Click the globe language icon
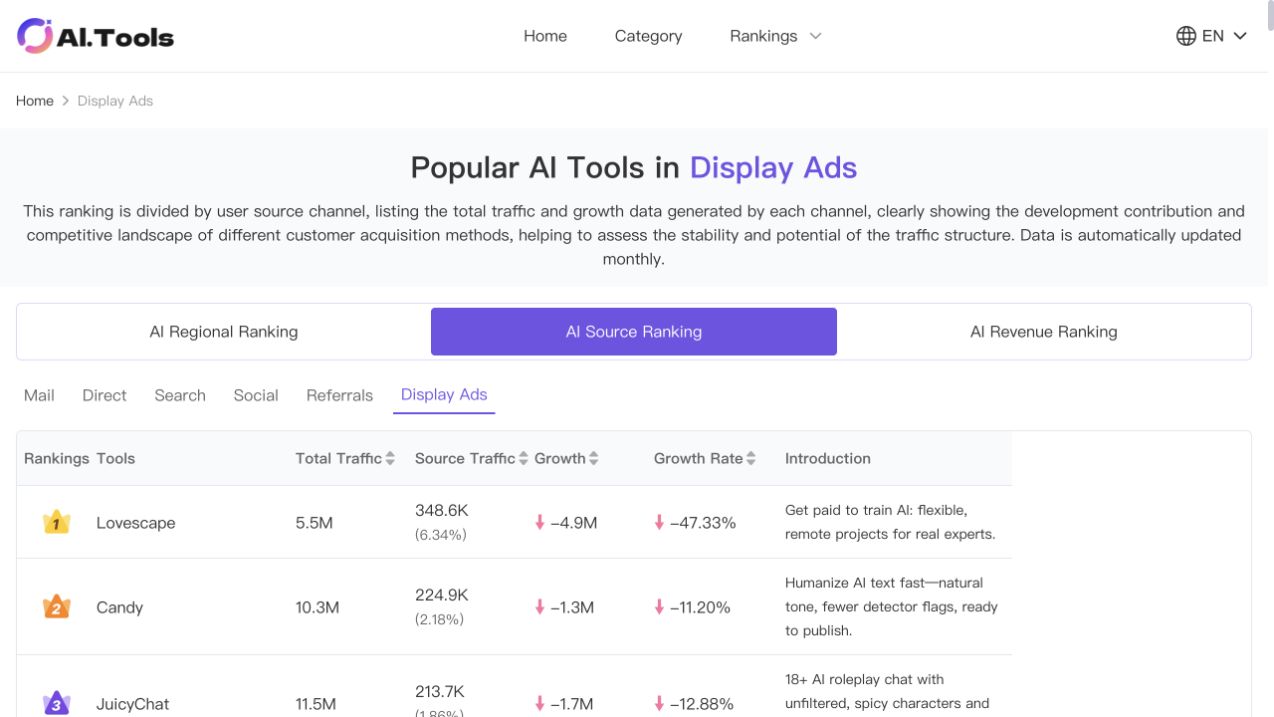Image resolution: width=1274 pixels, height=717 pixels. tap(1186, 36)
